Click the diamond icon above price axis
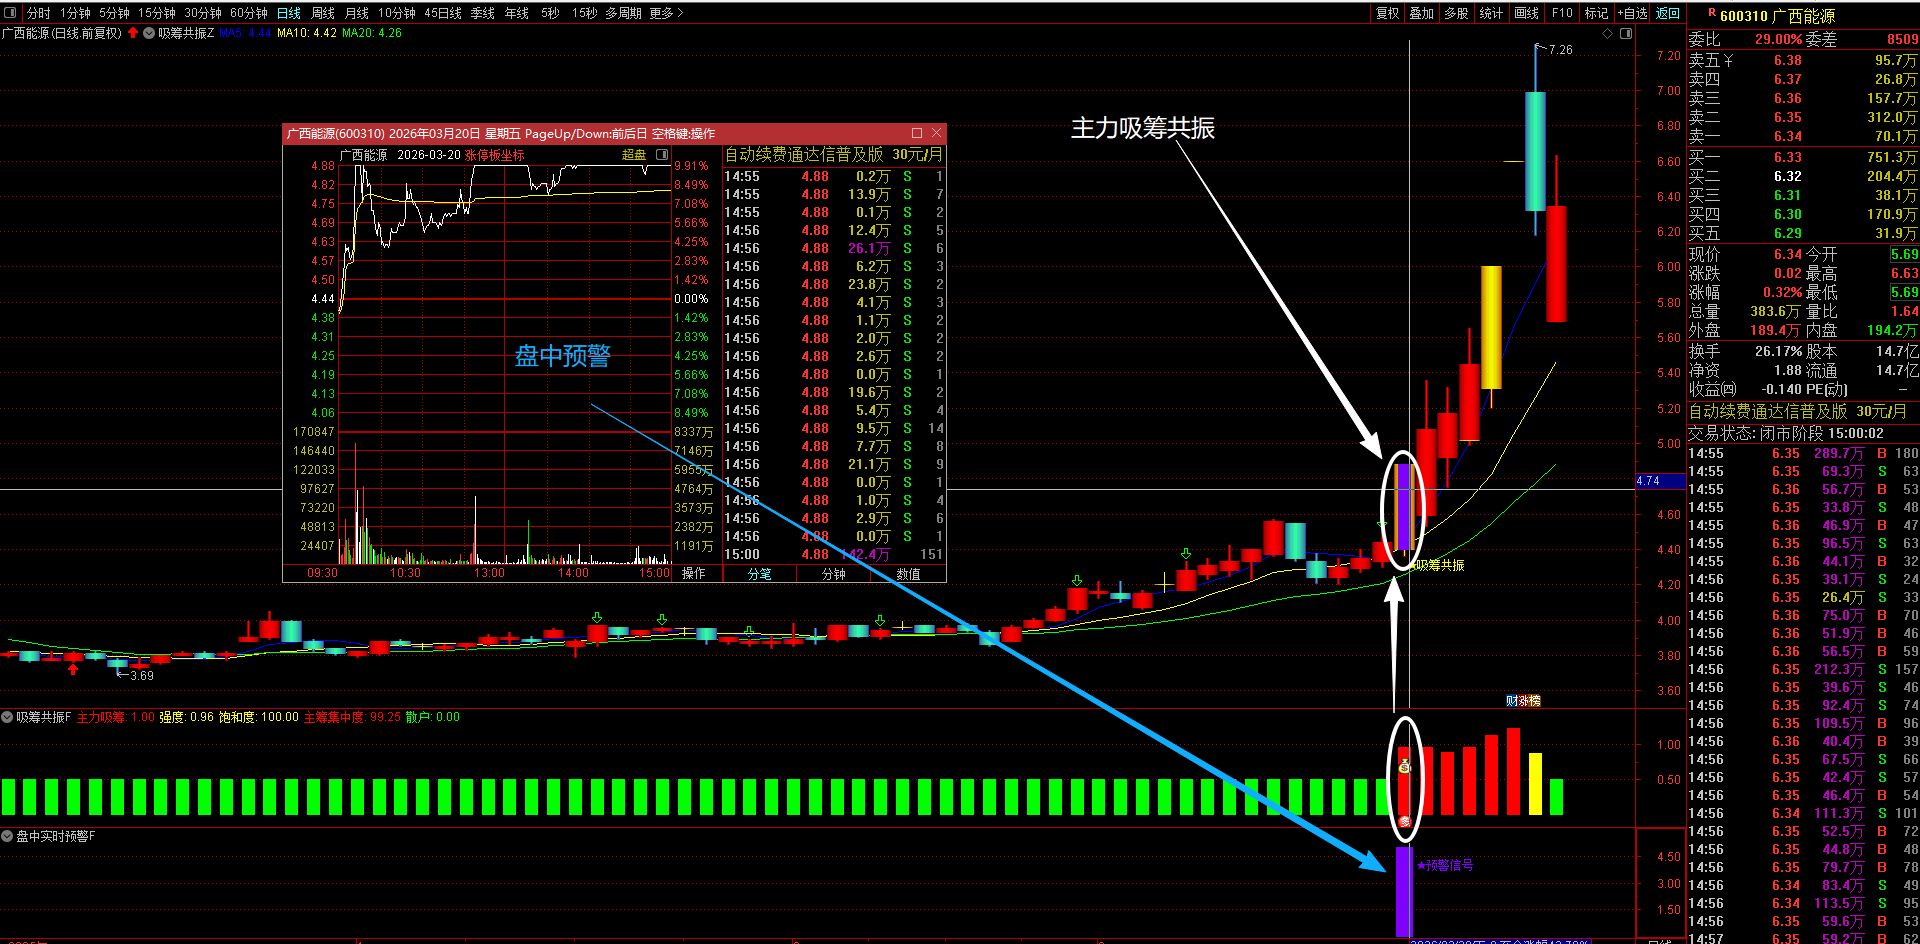Screen dimensions: 1920x944 1608,34
